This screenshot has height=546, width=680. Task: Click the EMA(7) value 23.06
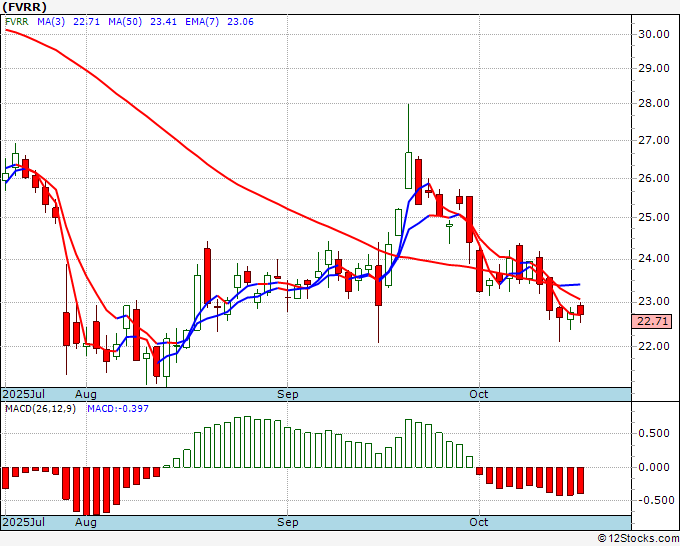pos(240,22)
